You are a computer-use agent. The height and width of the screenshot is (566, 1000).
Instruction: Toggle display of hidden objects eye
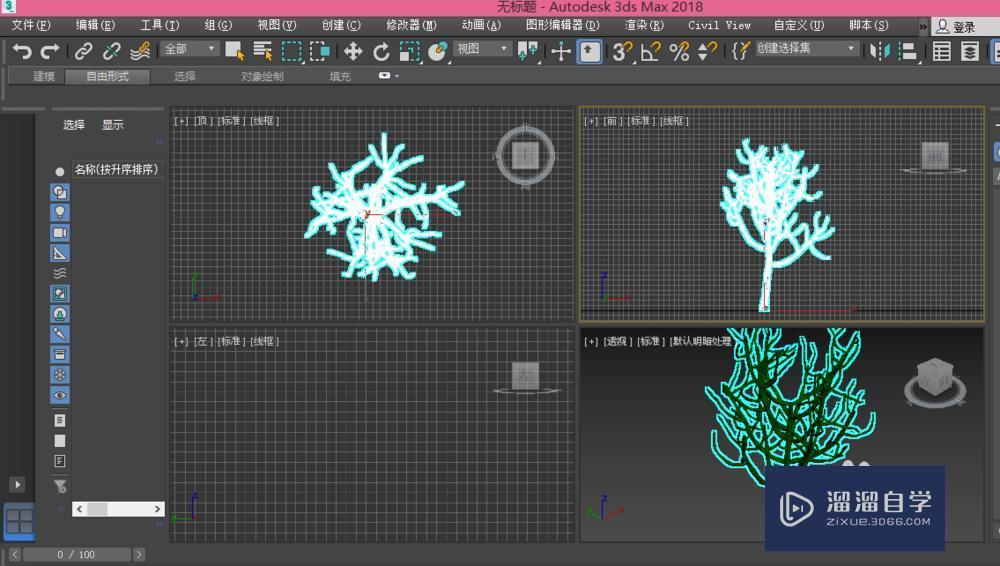click(x=60, y=396)
